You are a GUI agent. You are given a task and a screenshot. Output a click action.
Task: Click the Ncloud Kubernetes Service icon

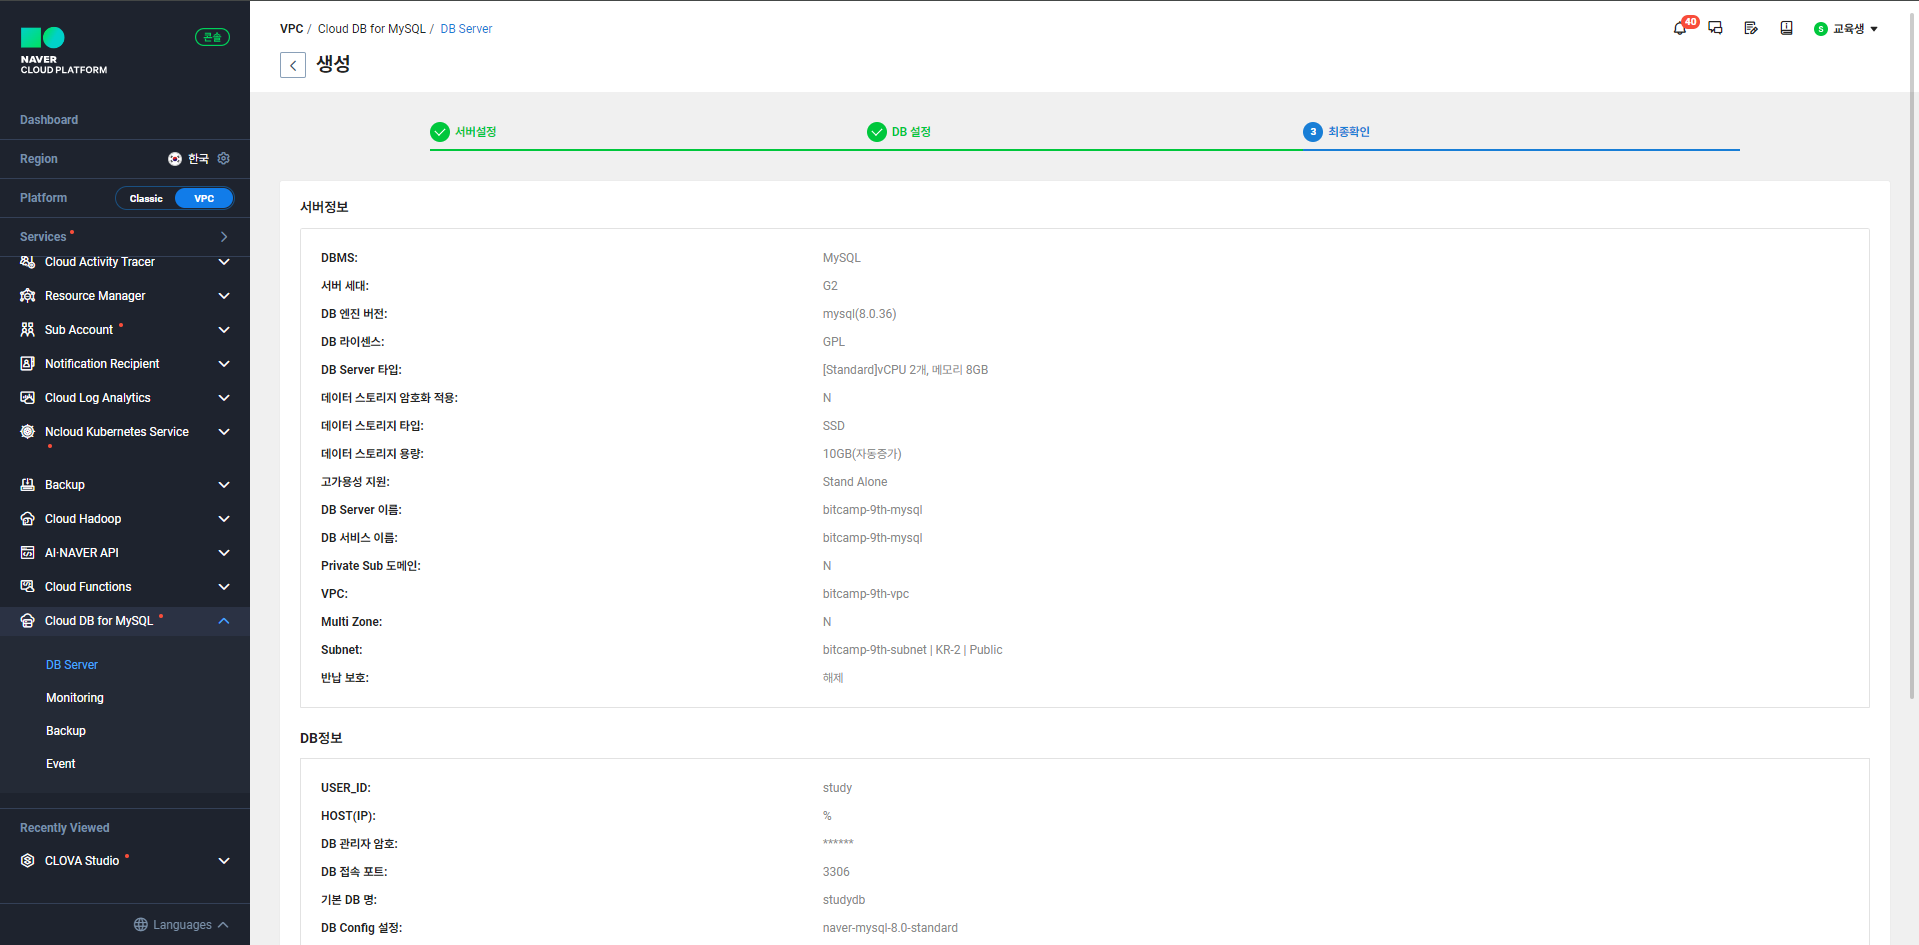(x=28, y=432)
